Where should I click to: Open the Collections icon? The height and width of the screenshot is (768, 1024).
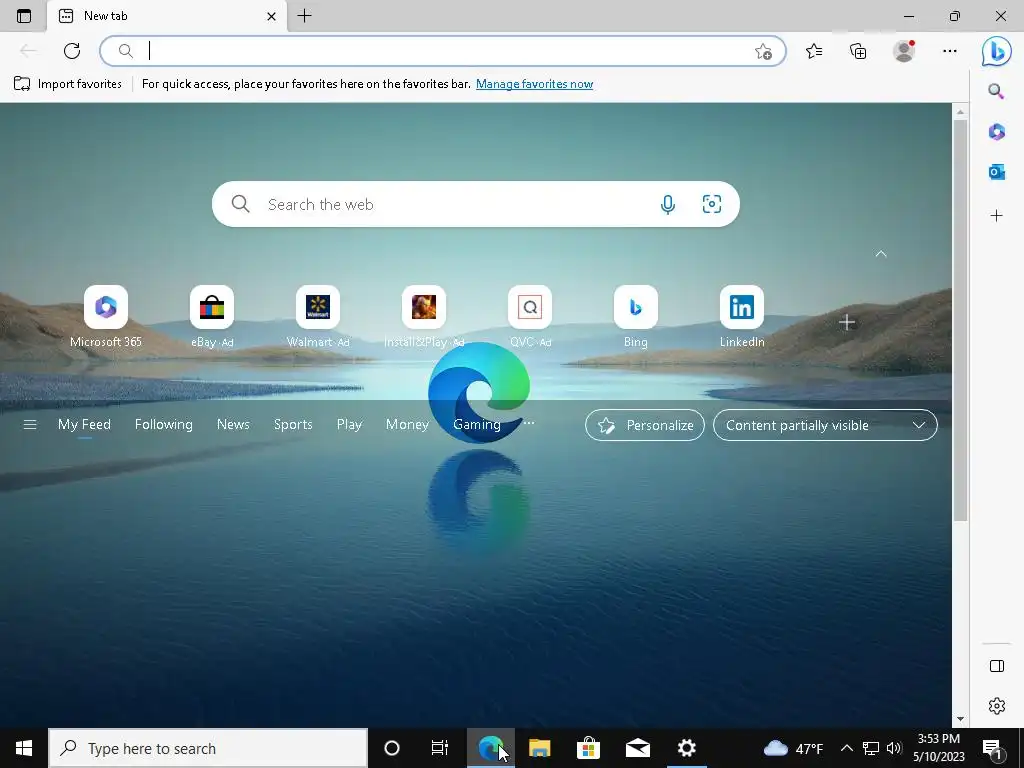tap(858, 51)
